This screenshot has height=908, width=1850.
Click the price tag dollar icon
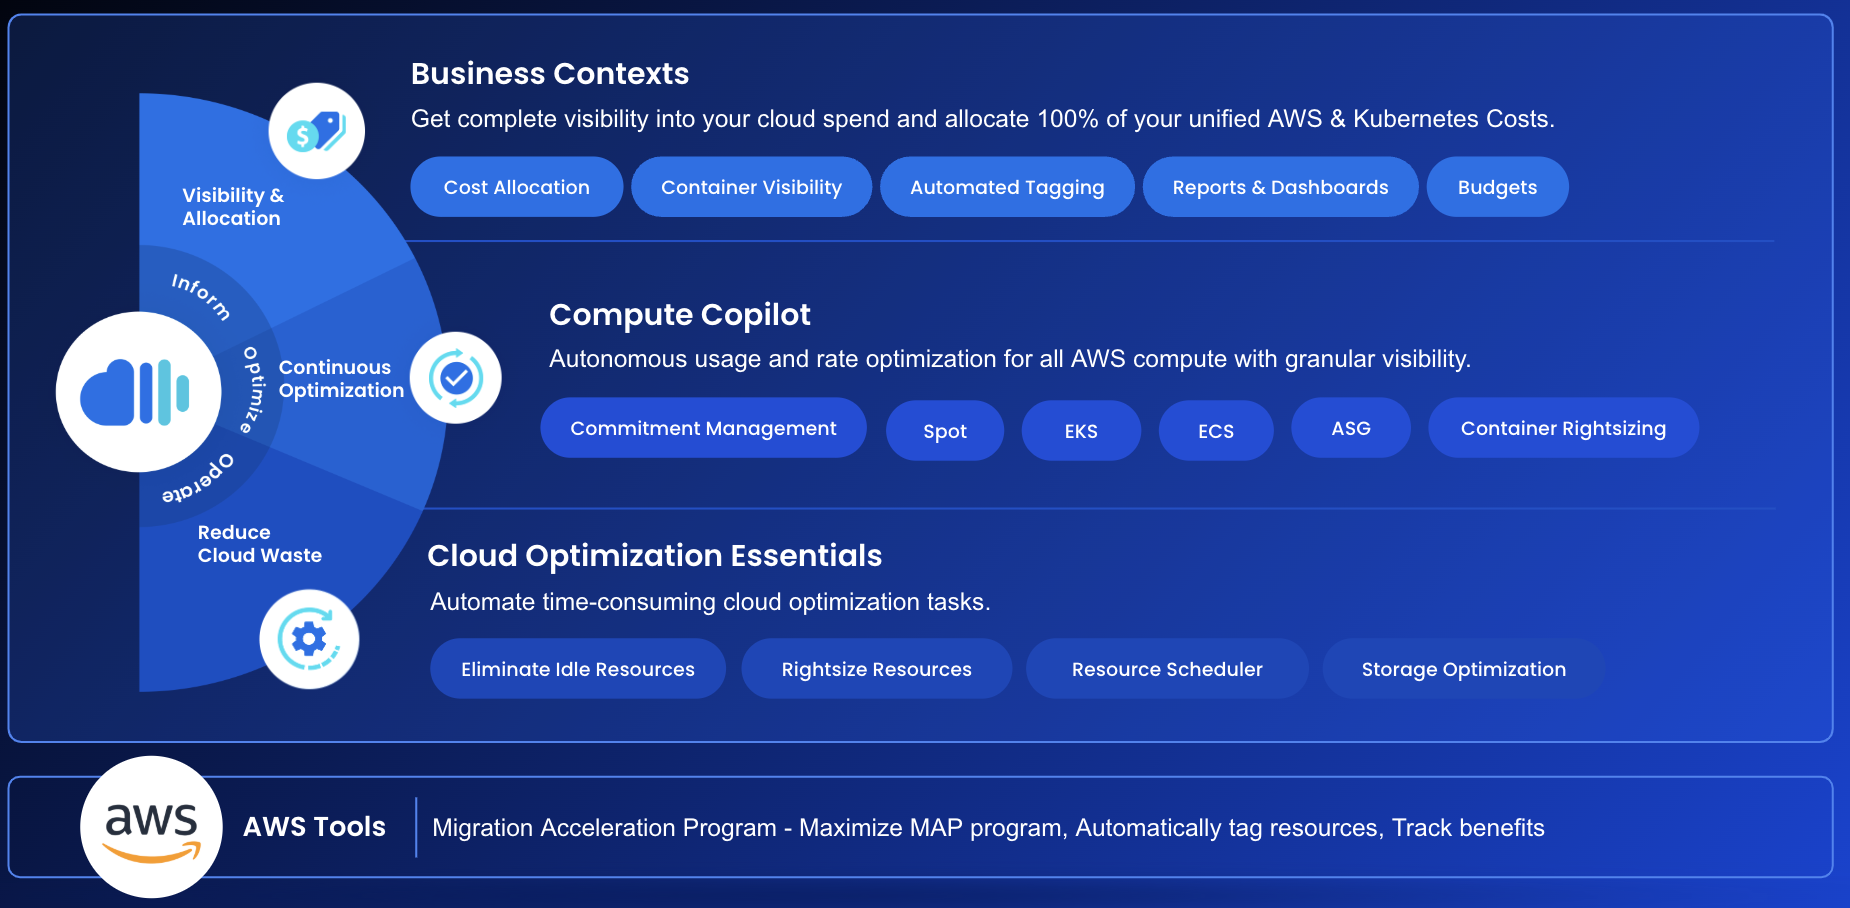[x=316, y=131]
